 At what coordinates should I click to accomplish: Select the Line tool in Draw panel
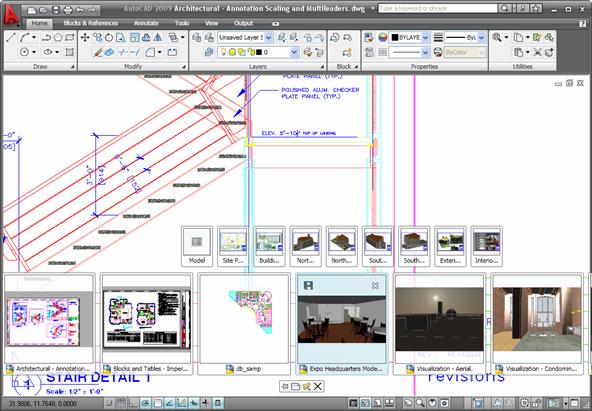pyautogui.click(x=11, y=37)
